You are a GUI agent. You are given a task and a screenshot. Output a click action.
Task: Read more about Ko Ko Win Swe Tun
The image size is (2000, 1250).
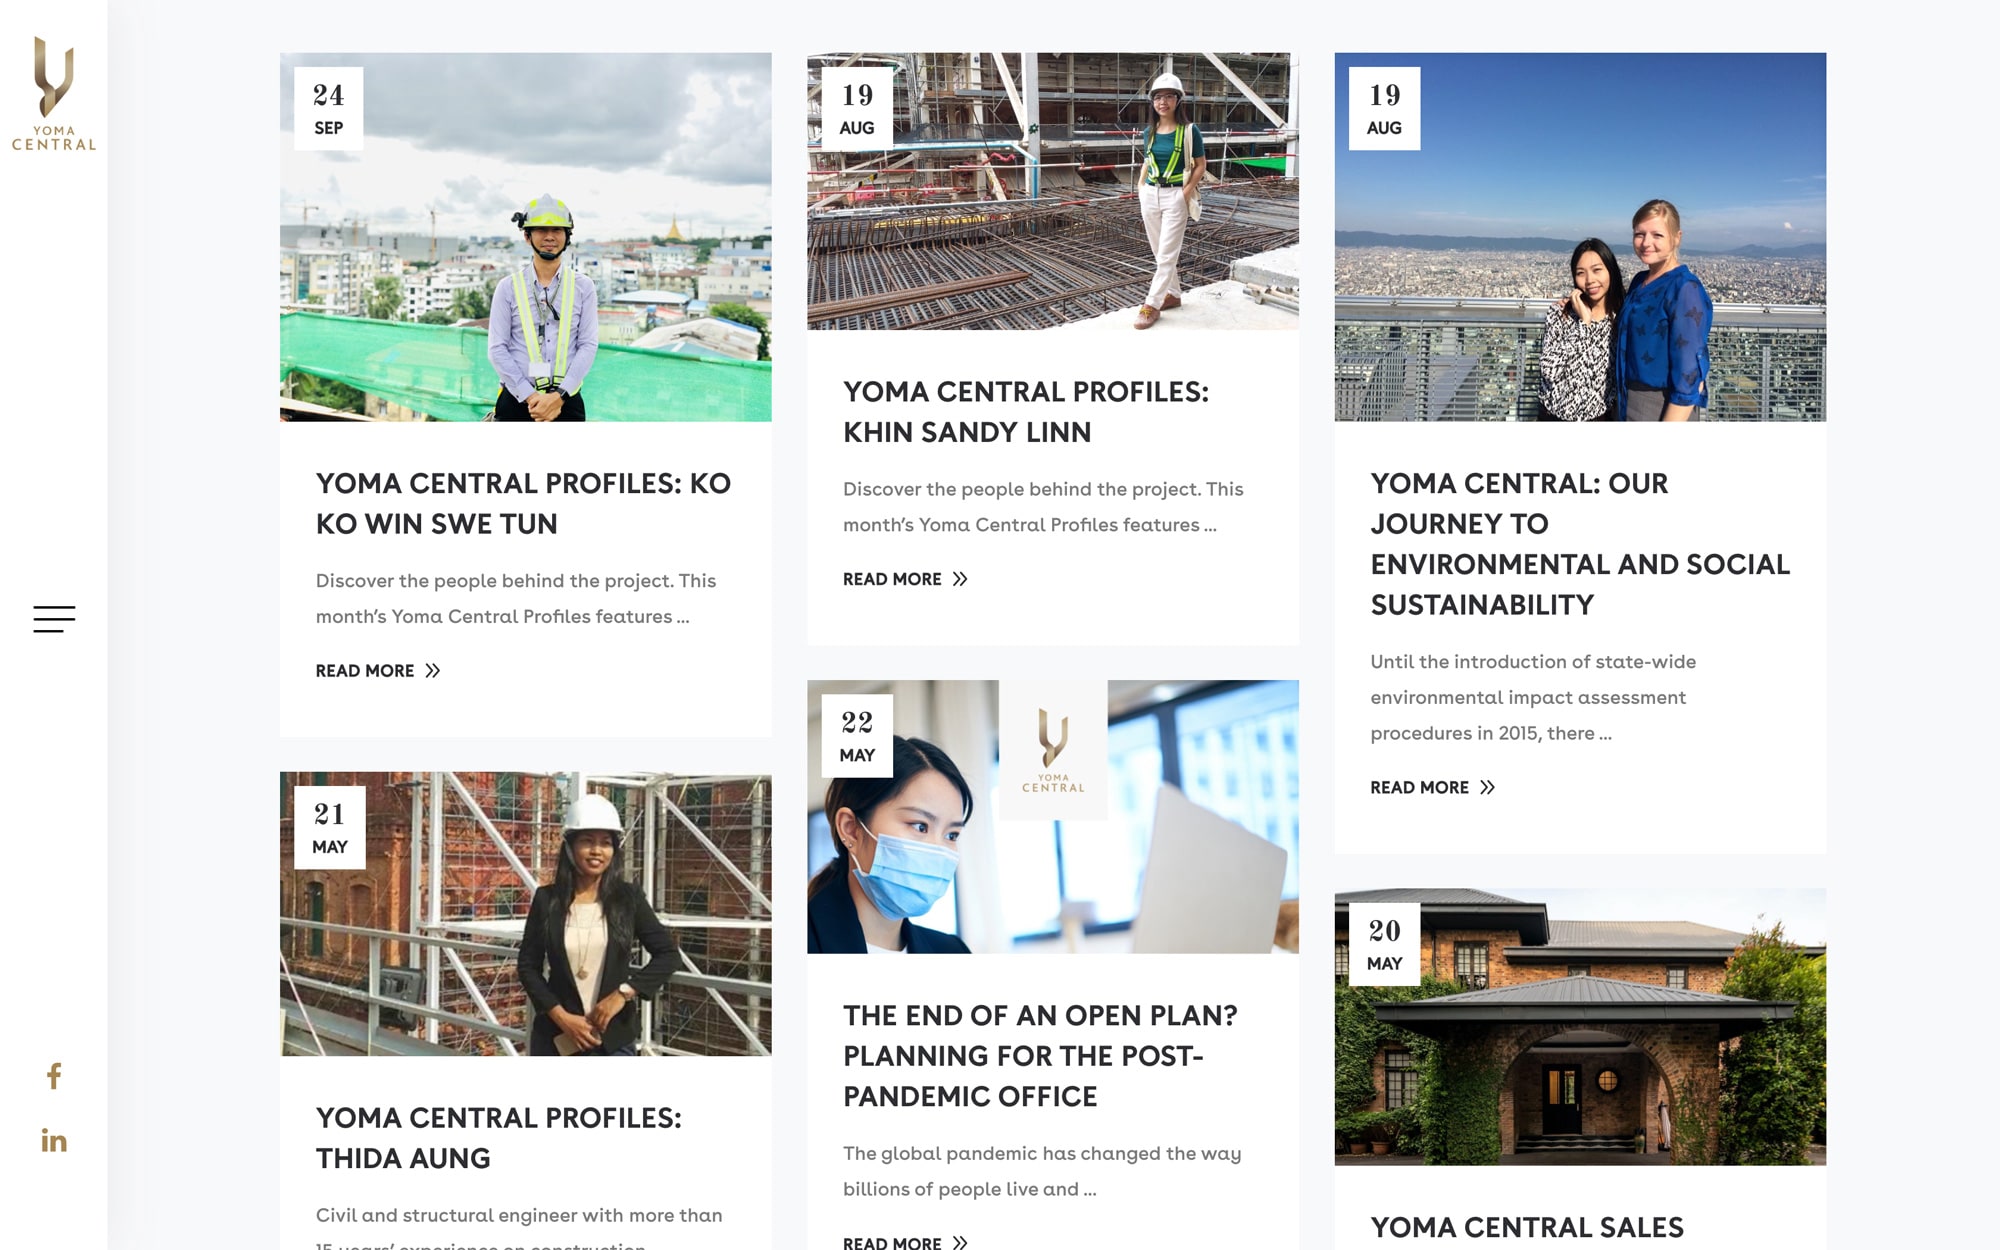[x=378, y=671]
